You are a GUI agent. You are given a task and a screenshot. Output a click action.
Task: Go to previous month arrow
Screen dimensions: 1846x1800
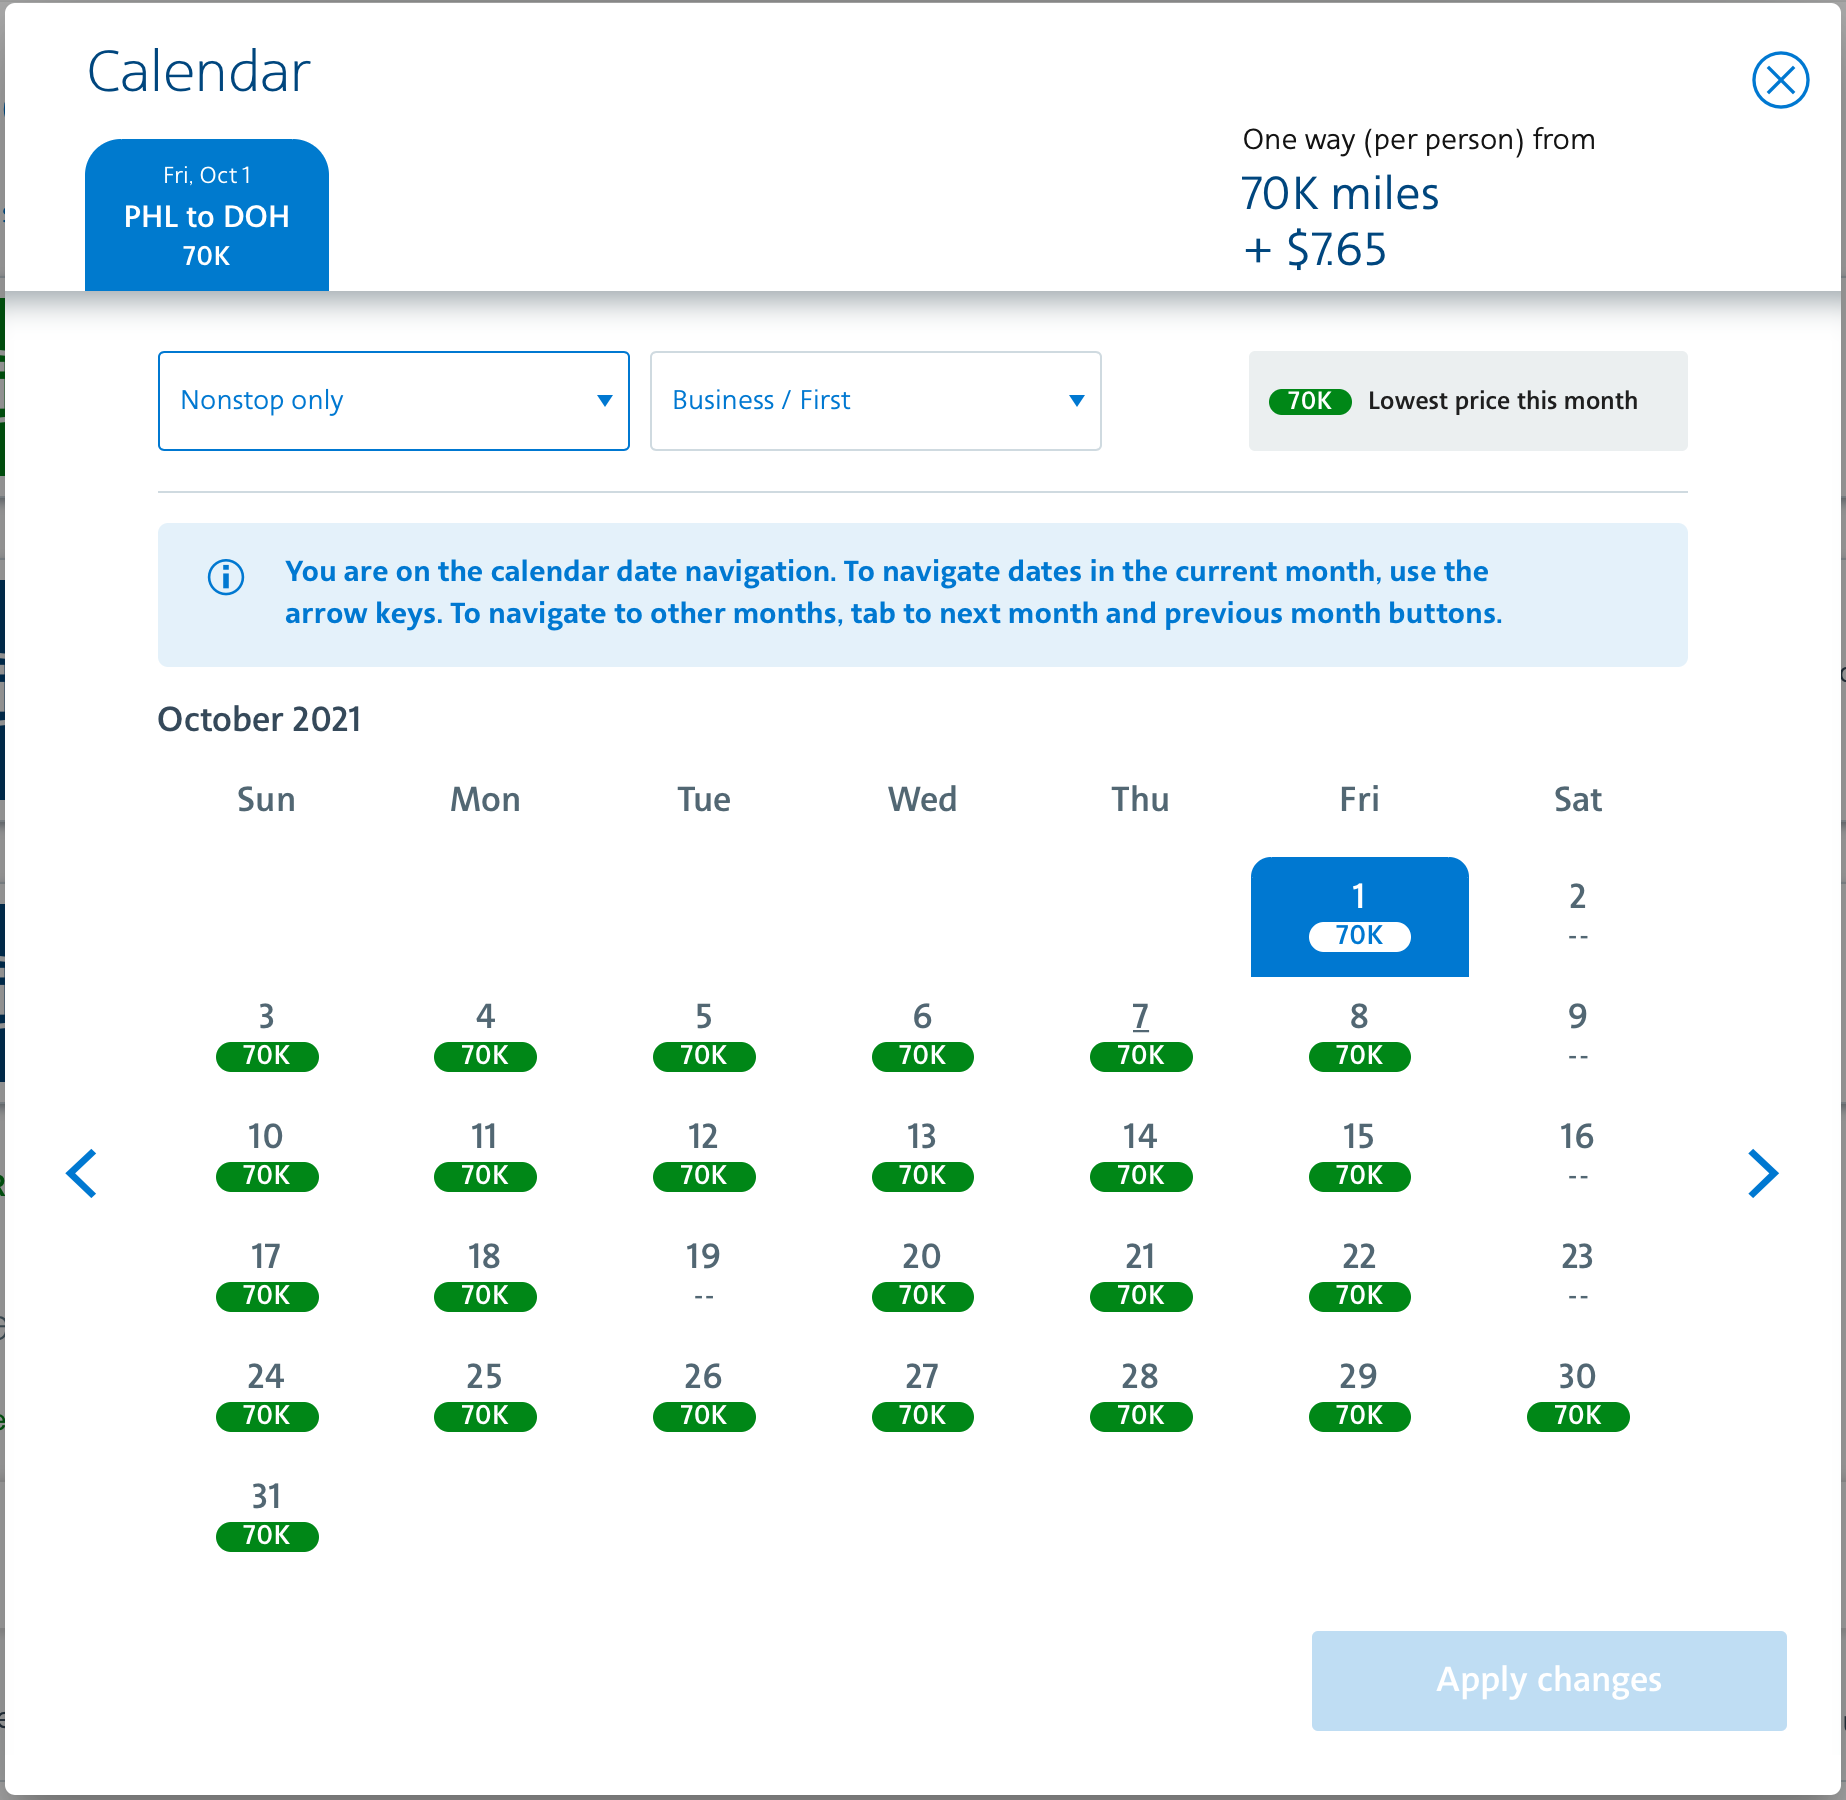pos(81,1173)
